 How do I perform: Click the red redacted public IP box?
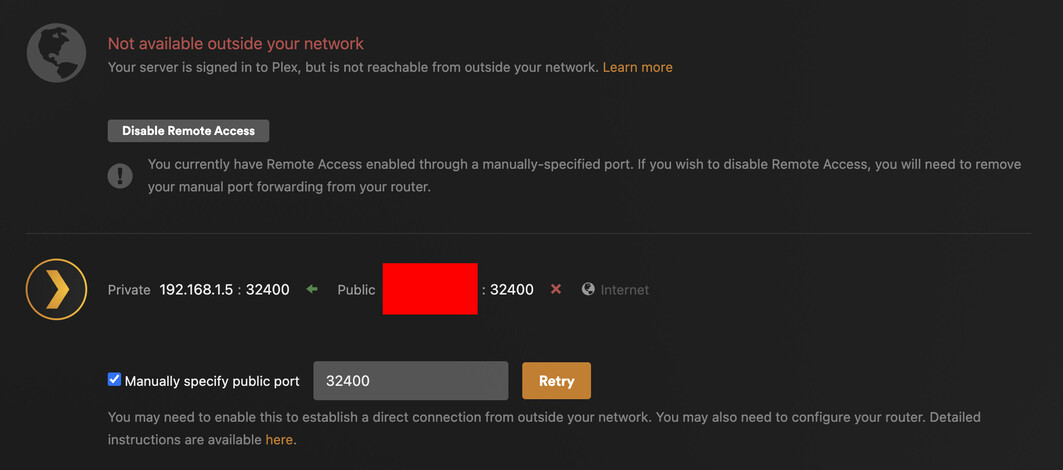coord(430,289)
